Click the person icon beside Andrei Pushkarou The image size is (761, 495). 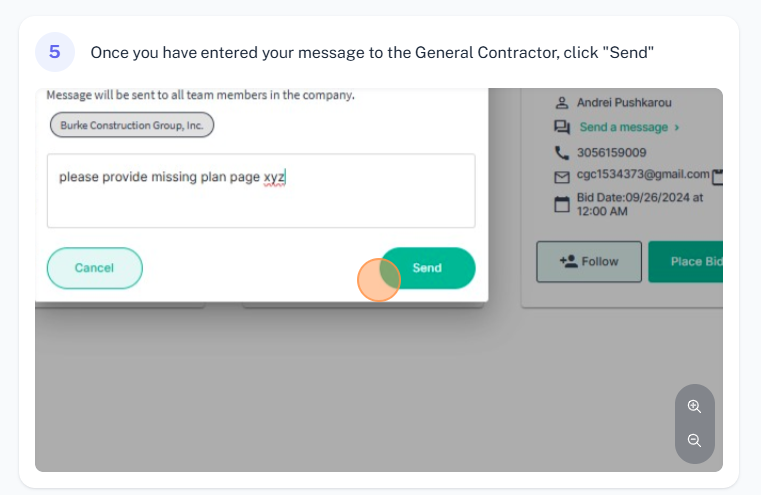tap(562, 102)
